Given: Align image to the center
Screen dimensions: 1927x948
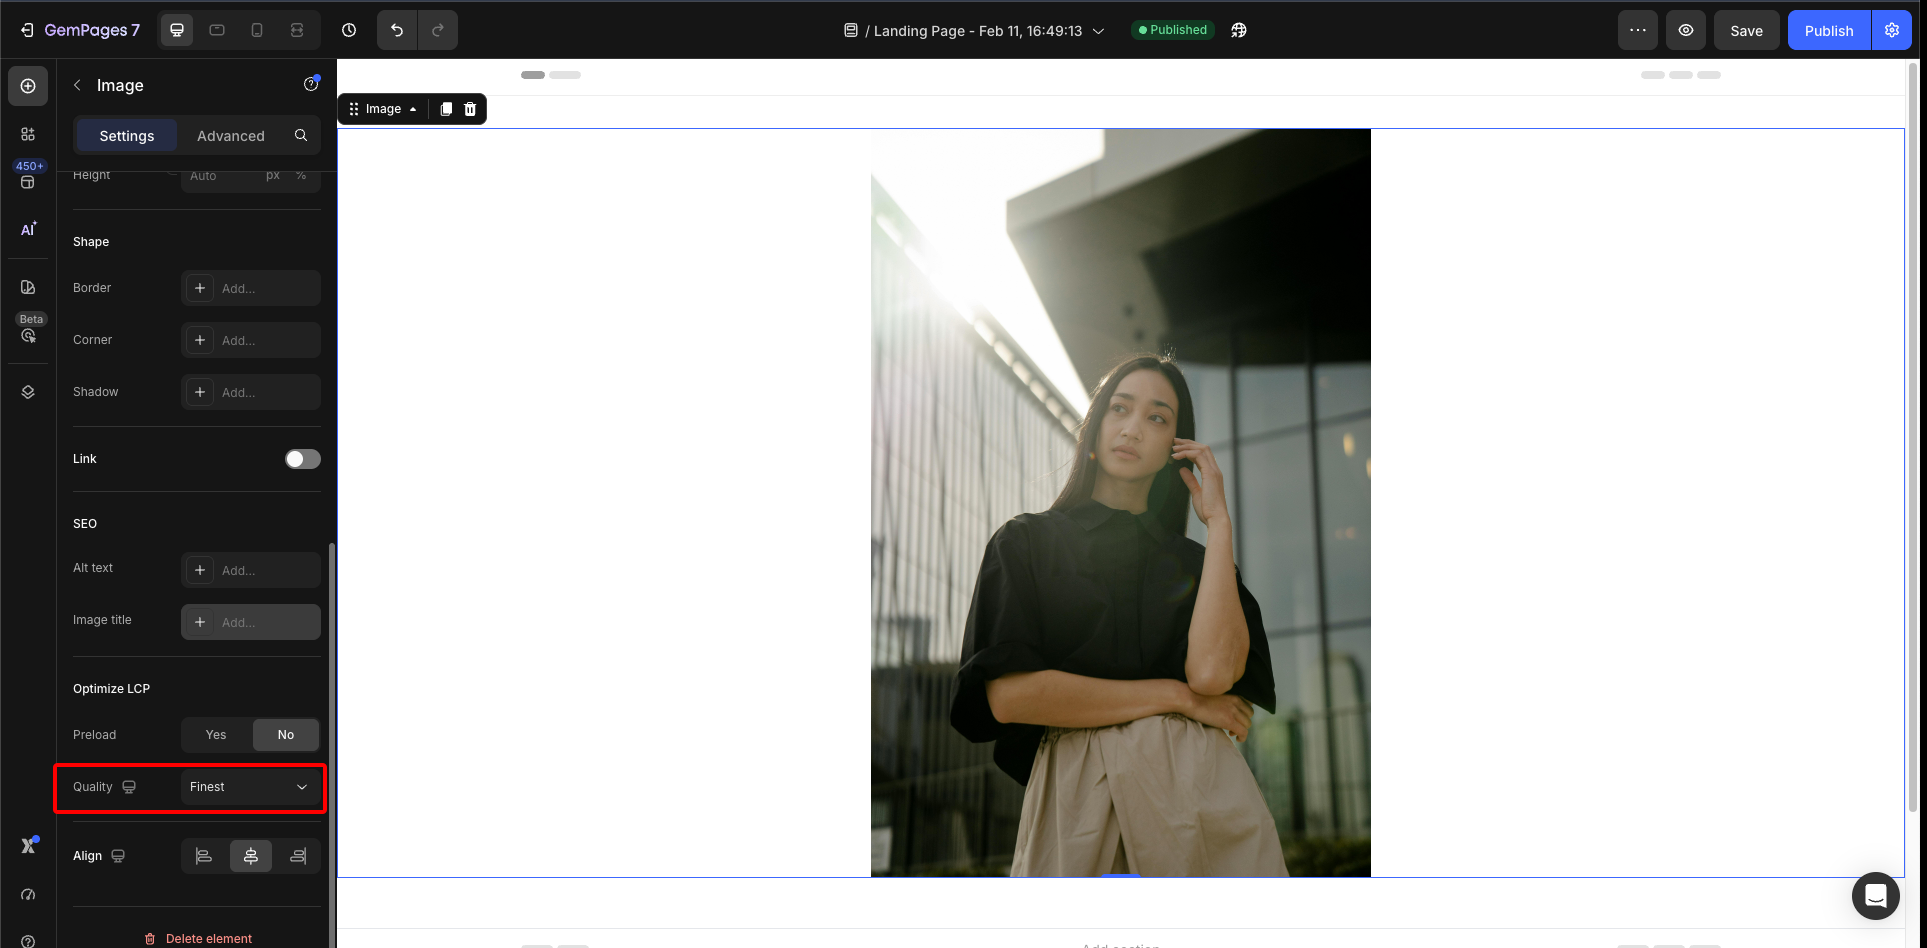Looking at the screenshot, I should [251, 856].
